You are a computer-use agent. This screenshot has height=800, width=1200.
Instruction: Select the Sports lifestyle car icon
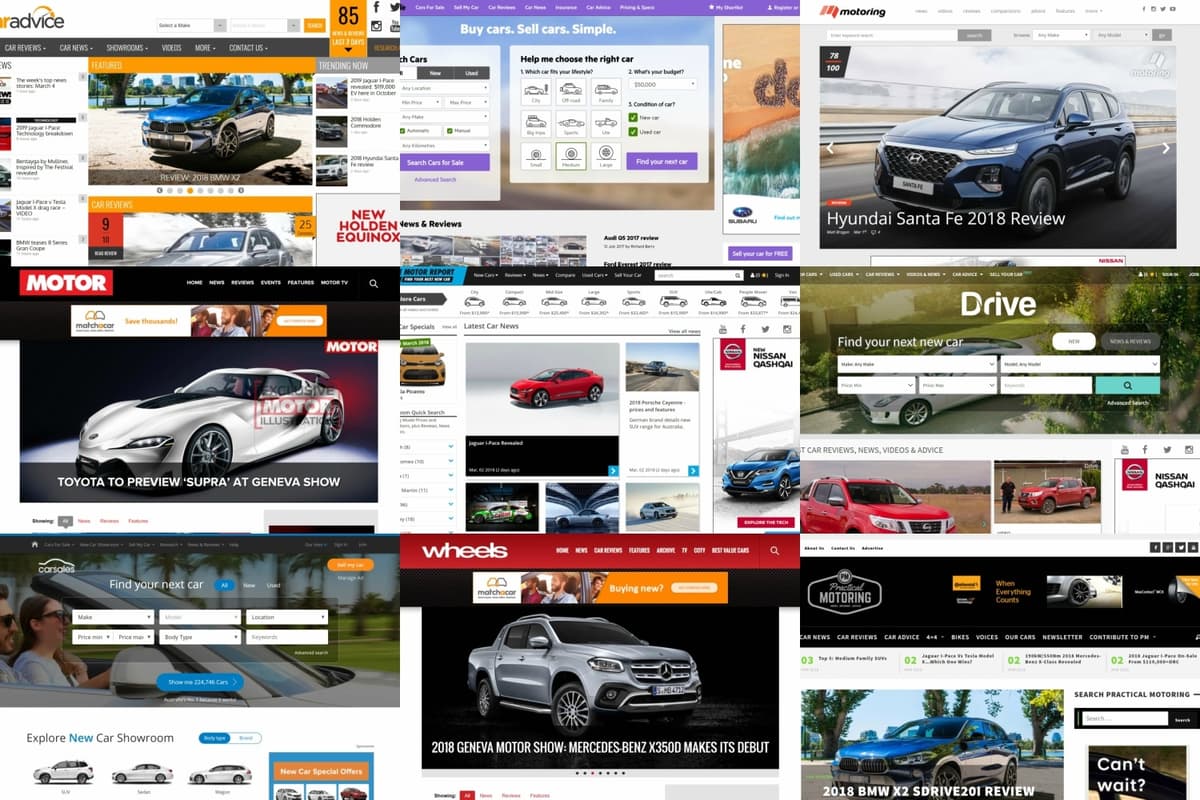[571, 124]
